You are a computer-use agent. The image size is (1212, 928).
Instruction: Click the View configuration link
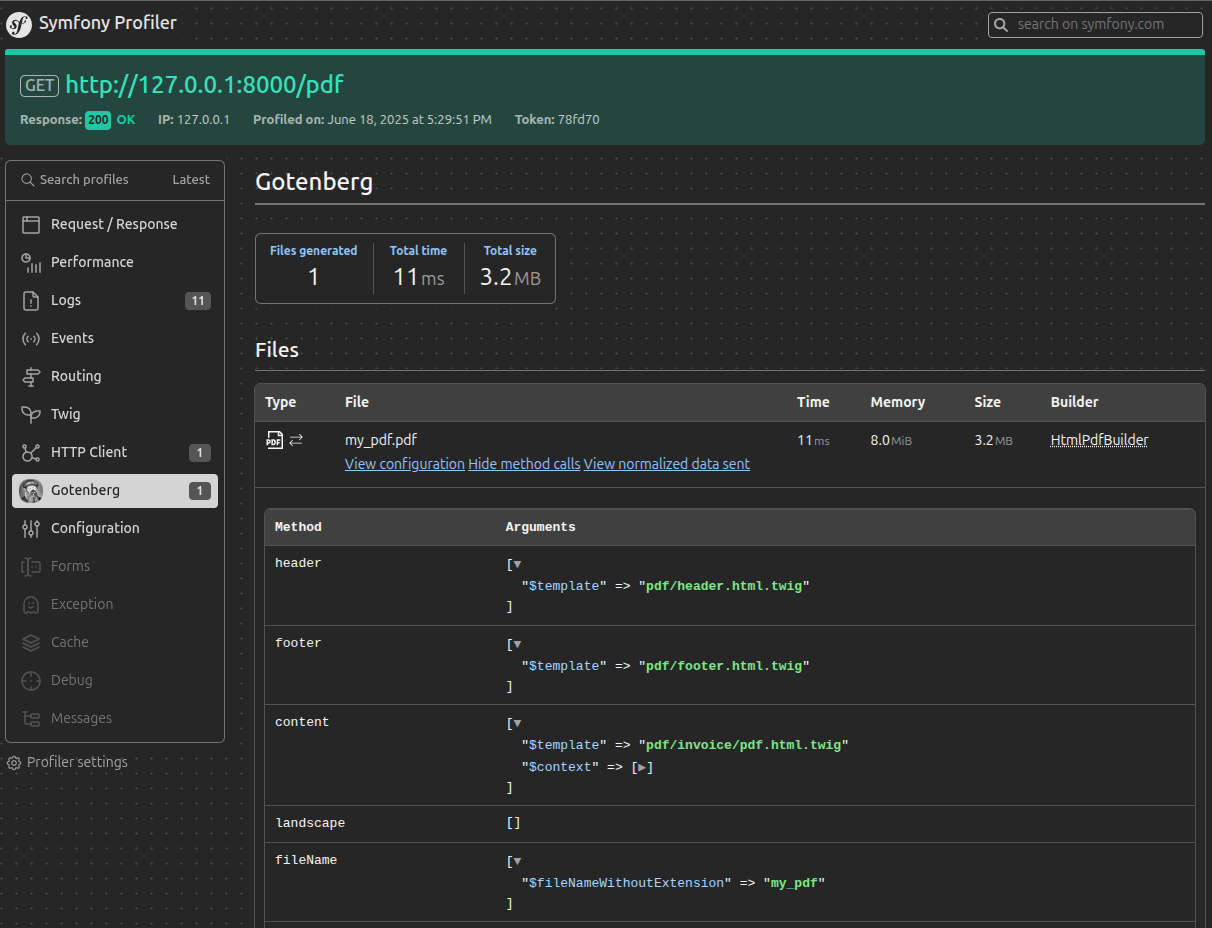404,464
